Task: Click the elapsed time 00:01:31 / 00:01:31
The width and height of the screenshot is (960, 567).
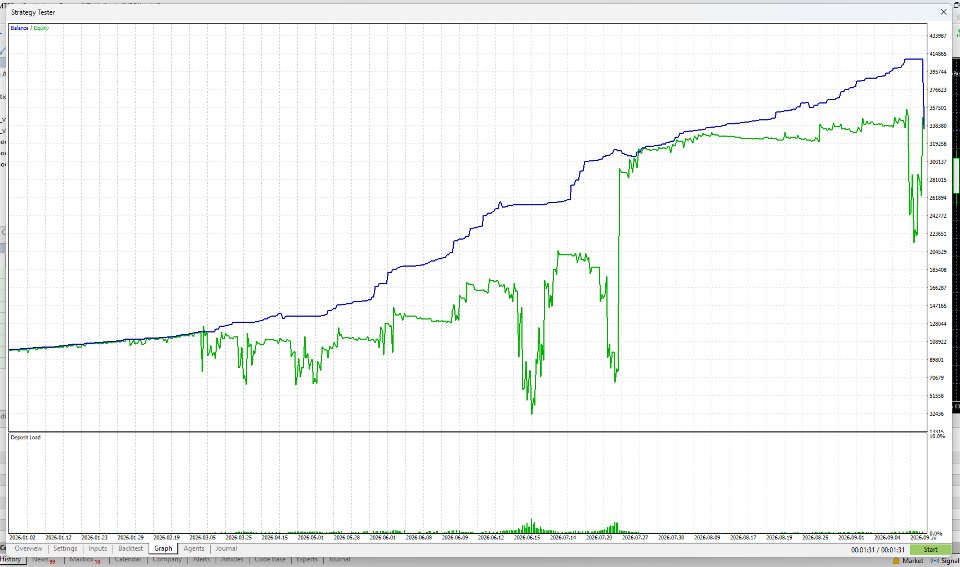Action: pyautogui.click(x=877, y=550)
